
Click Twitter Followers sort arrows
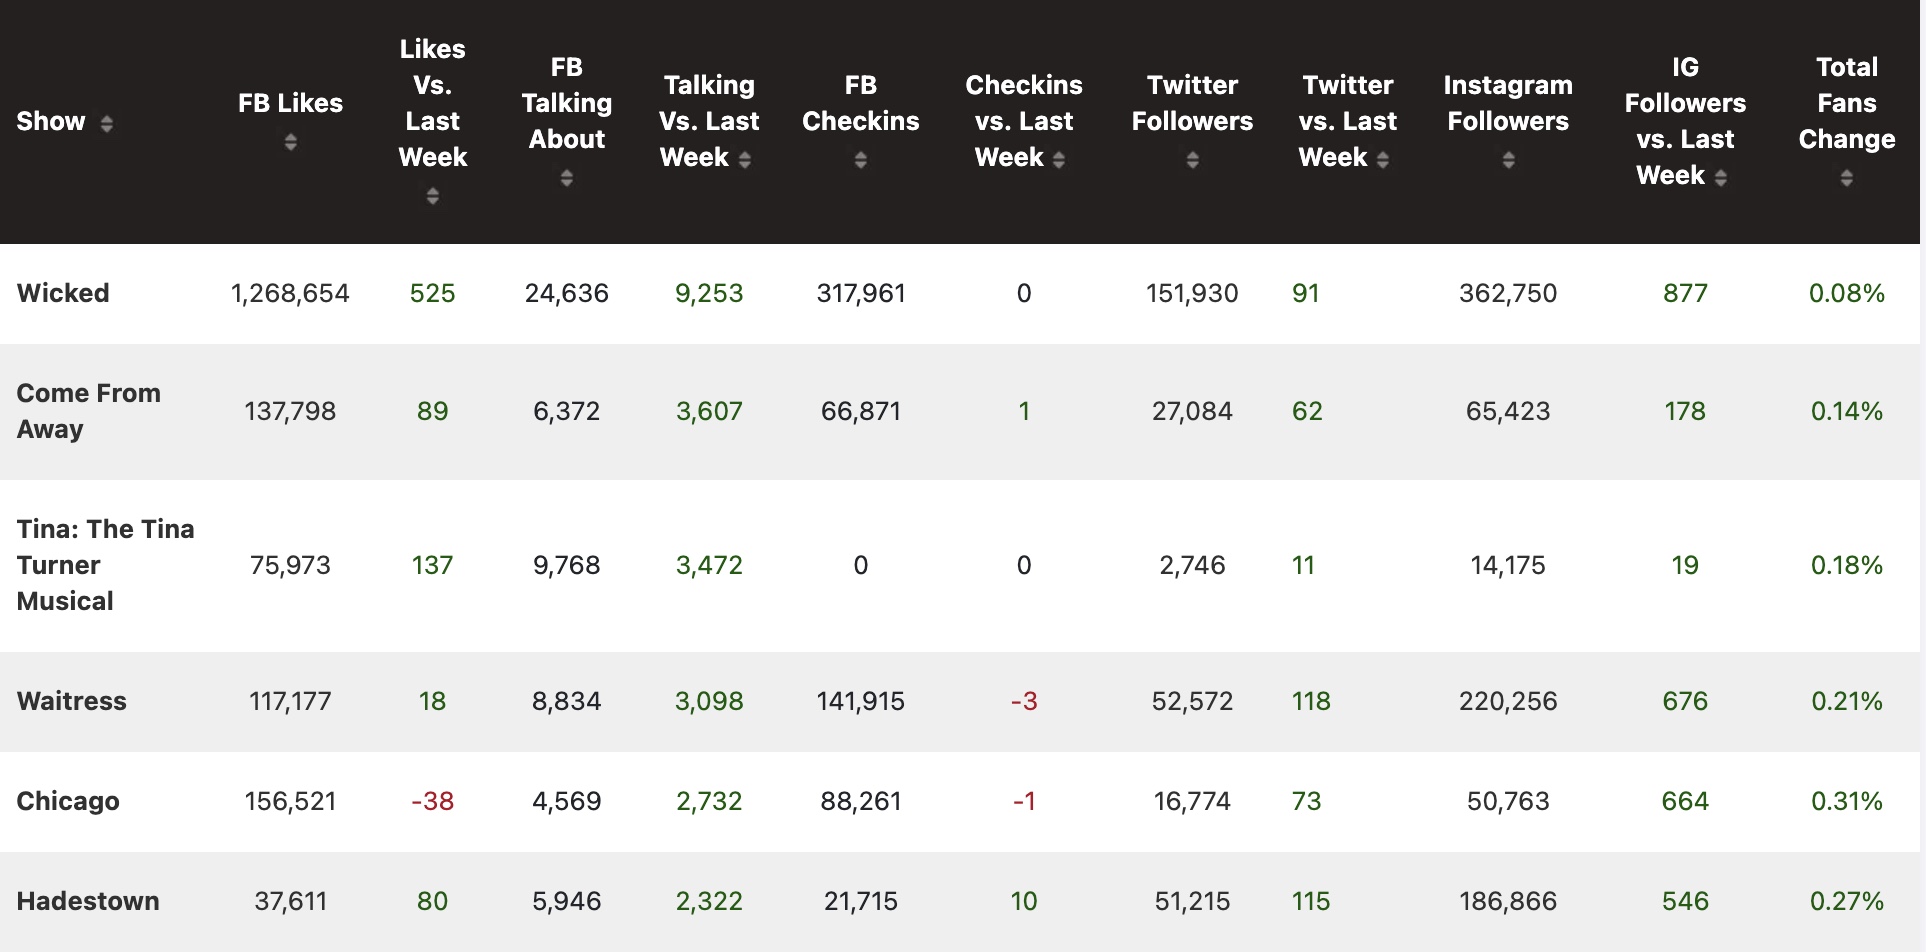click(1192, 160)
